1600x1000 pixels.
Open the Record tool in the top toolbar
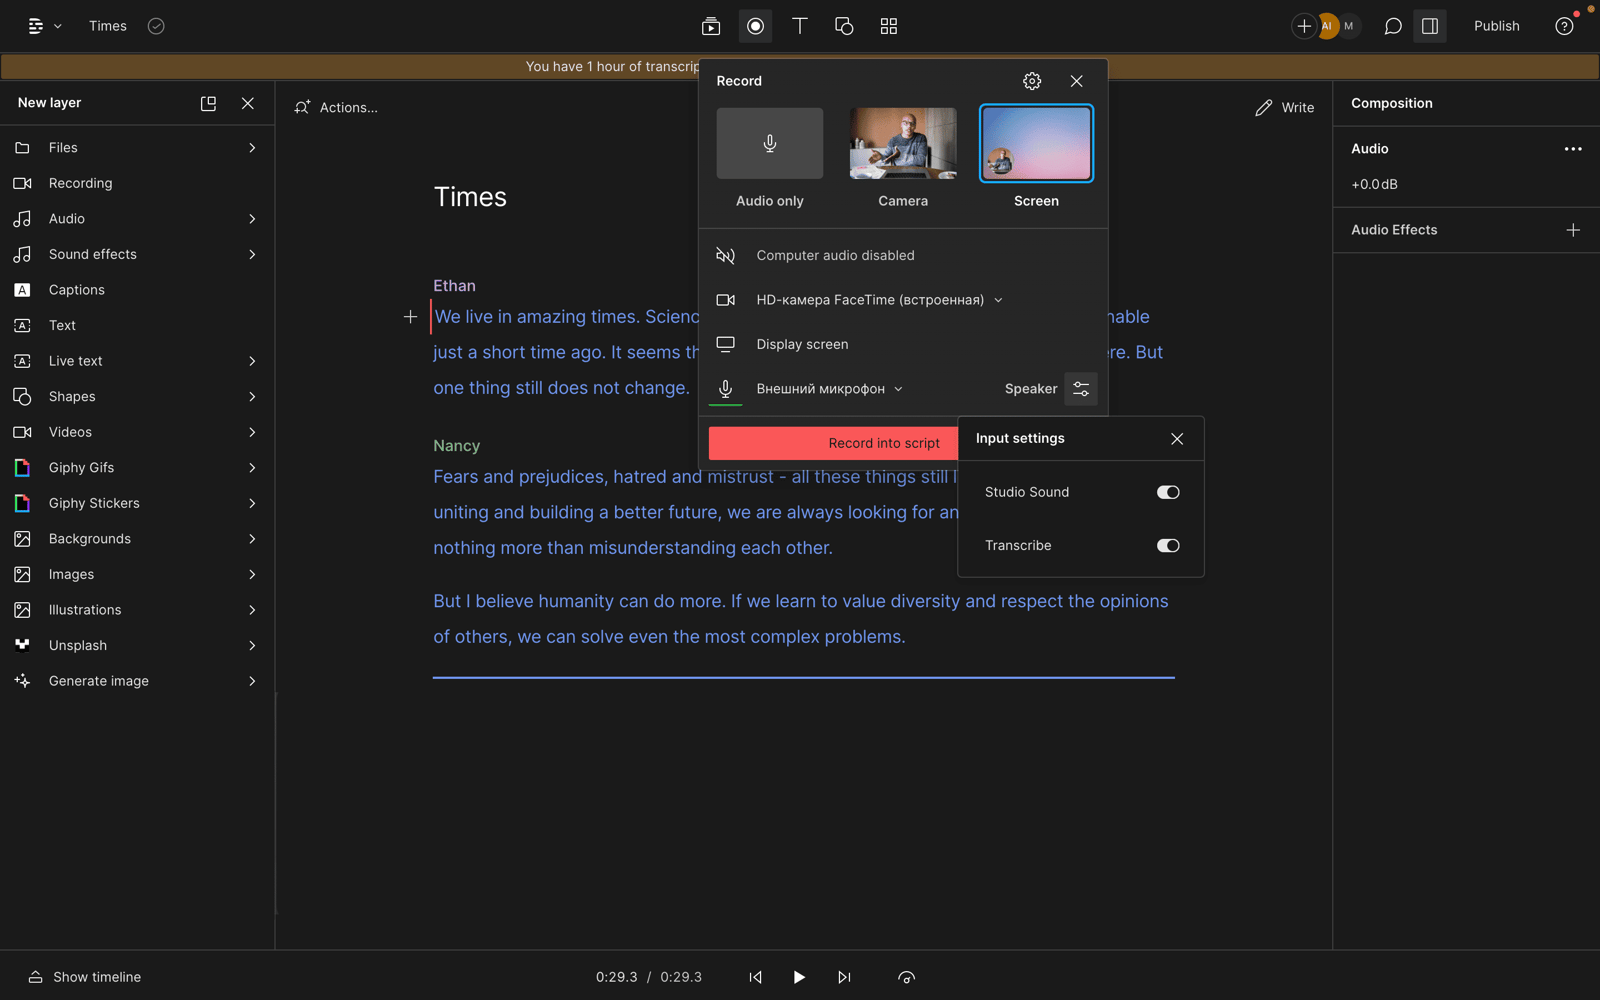[x=755, y=26]
